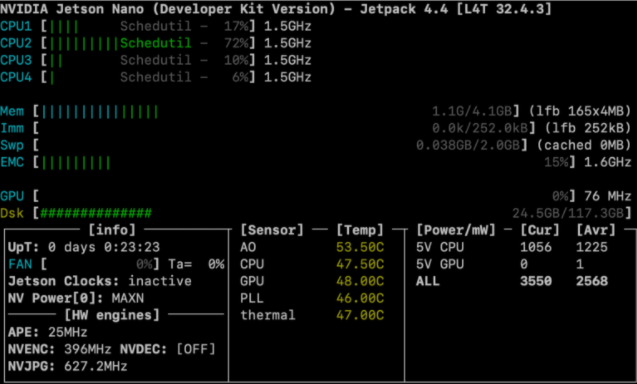Click the [Cur] column header
Screen dimensions: 637x384
(540, 230)
